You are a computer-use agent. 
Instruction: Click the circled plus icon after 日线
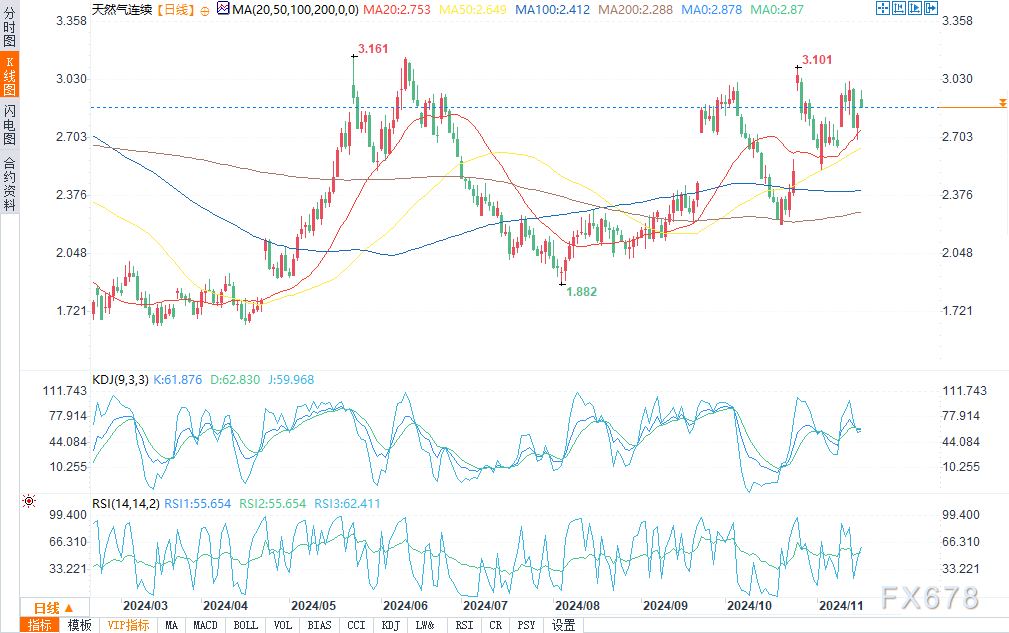[x=205, y=9]
